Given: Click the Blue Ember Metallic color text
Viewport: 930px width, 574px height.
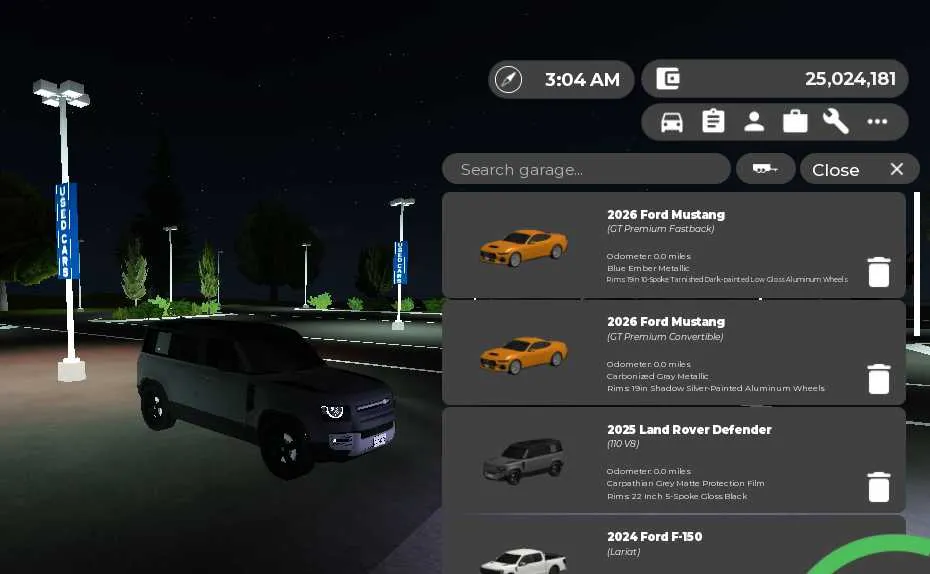Looking at the screenshot, I should click(648, 268).
